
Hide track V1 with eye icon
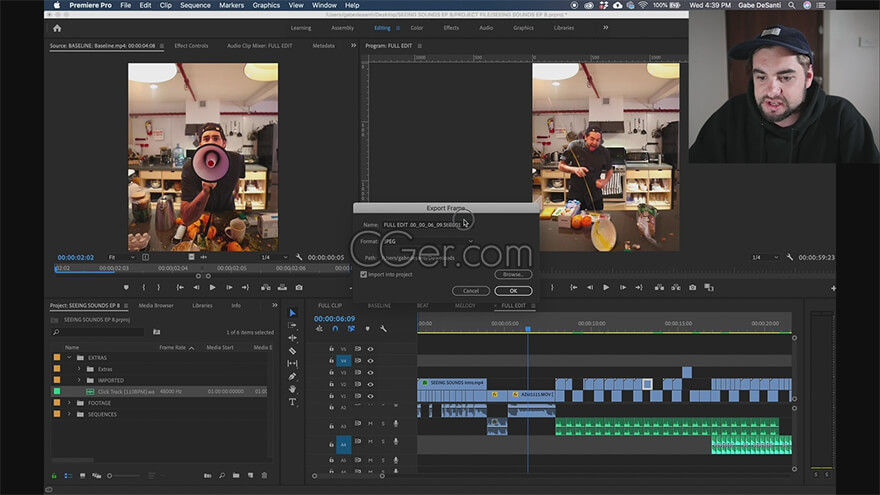tap(370, 396)
